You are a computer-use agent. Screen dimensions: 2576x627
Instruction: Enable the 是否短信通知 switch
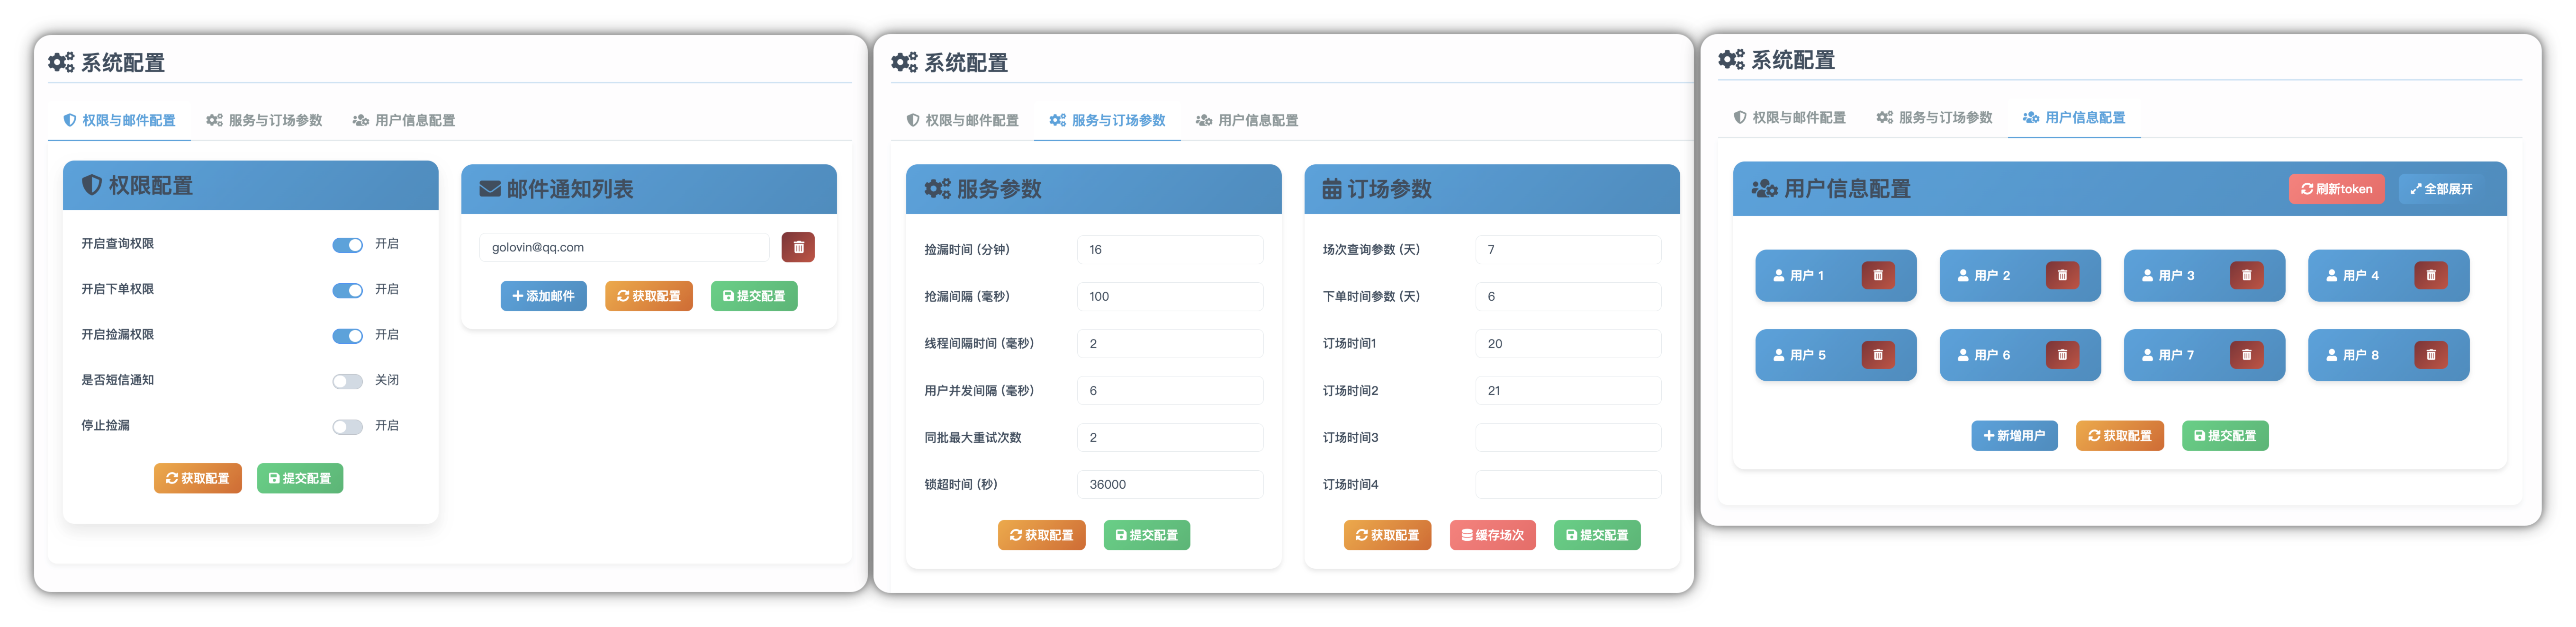point(347,381)
